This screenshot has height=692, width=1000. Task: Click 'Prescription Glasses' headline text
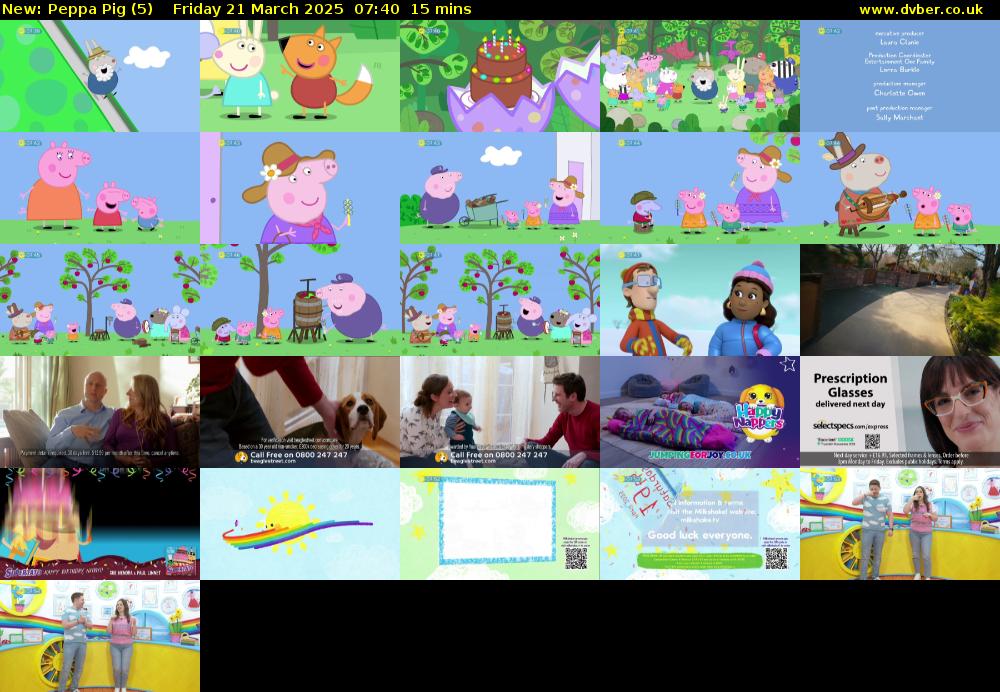point(850,385)
